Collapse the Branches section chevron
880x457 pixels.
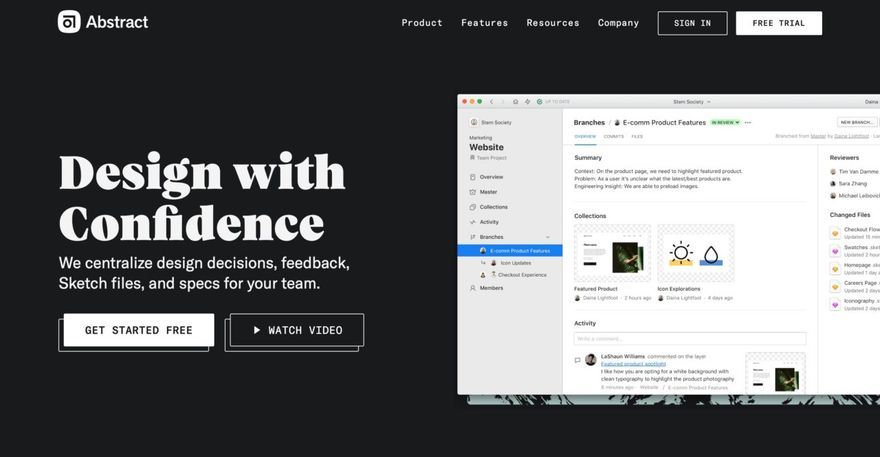point(548,237)
